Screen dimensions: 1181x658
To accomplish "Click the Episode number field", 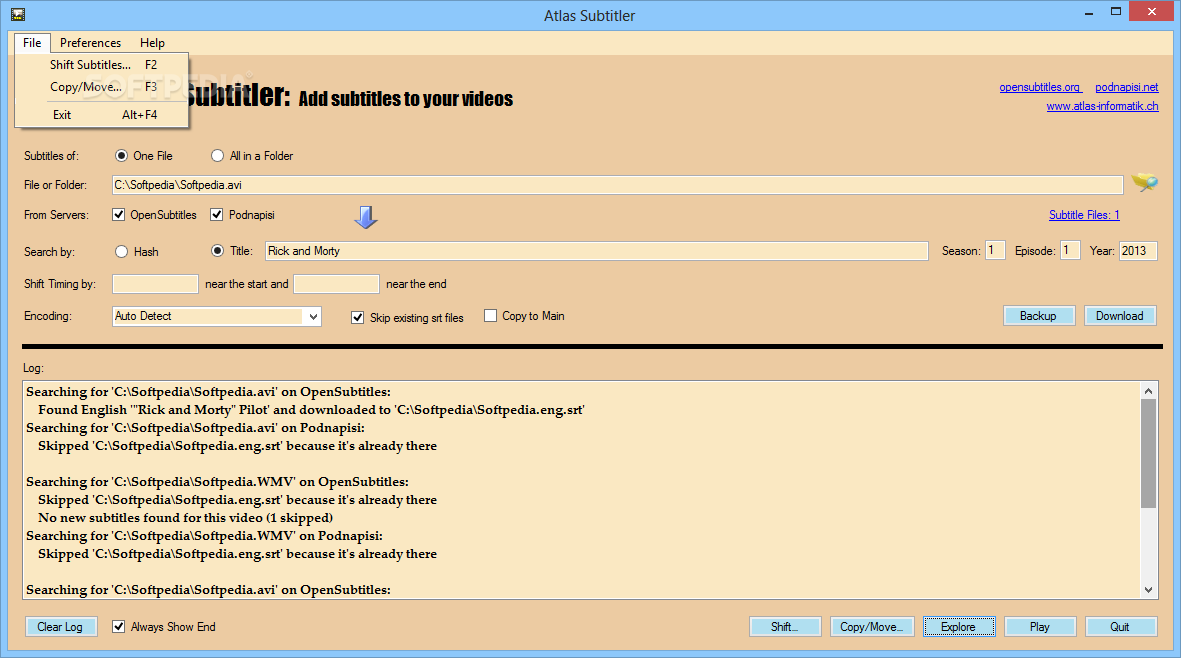I will 1070,251.
